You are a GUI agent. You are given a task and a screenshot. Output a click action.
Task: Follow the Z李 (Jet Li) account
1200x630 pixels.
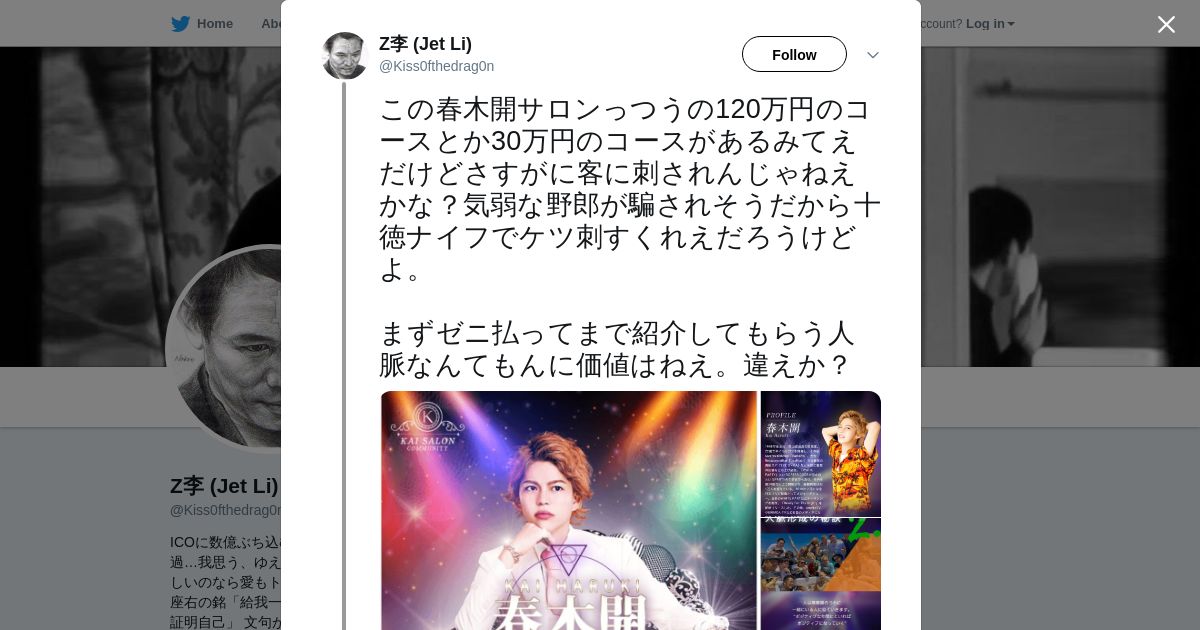794,54
